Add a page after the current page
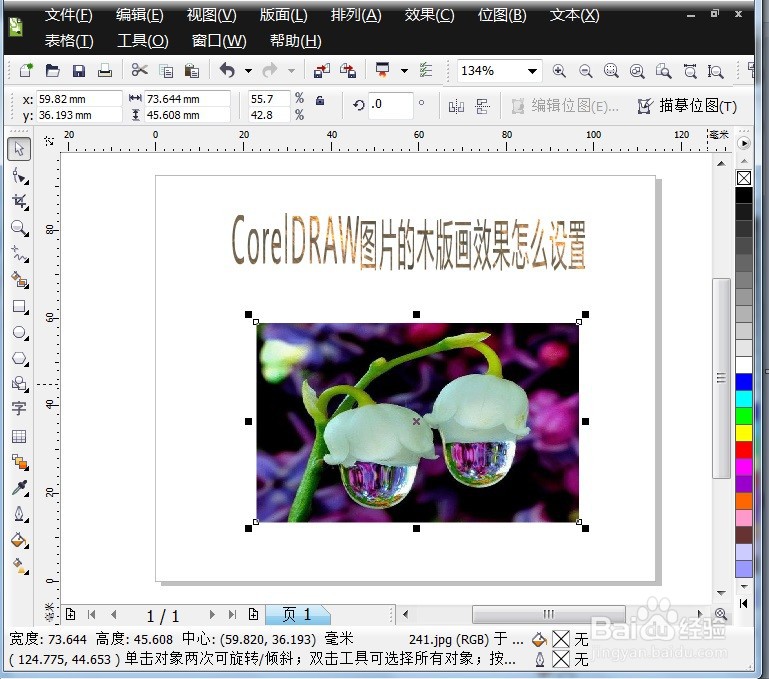Viewport: 769px width, 679px height. click(x=254, y=614)
